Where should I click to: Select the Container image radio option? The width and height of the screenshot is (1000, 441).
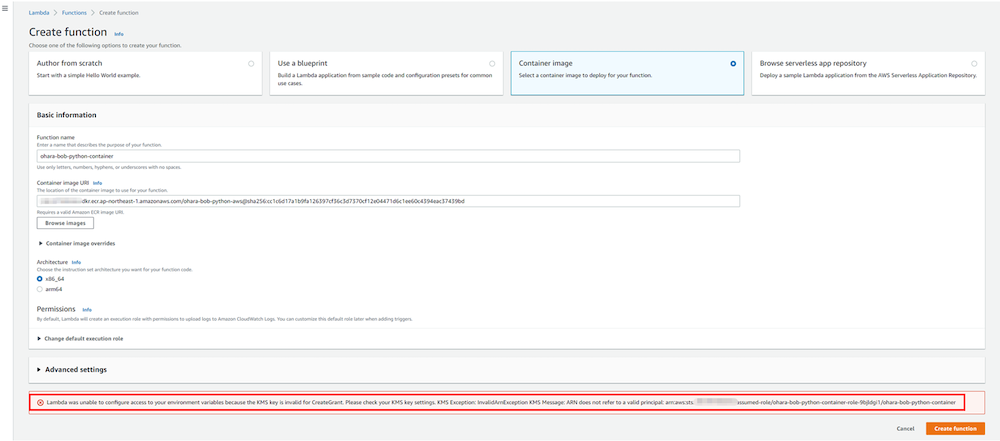tap(733, 63)
